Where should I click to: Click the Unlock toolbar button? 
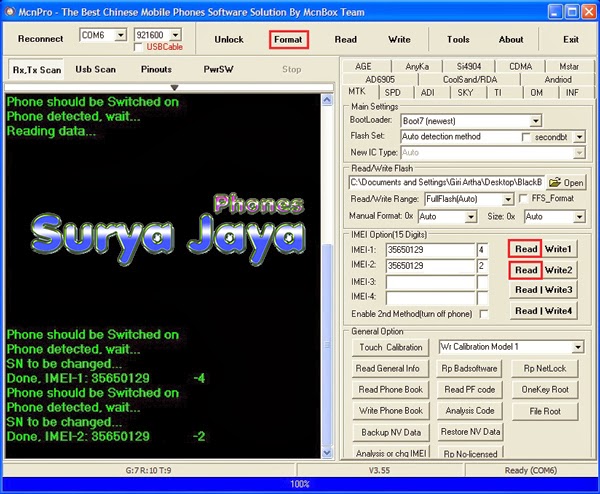(229, 39)
